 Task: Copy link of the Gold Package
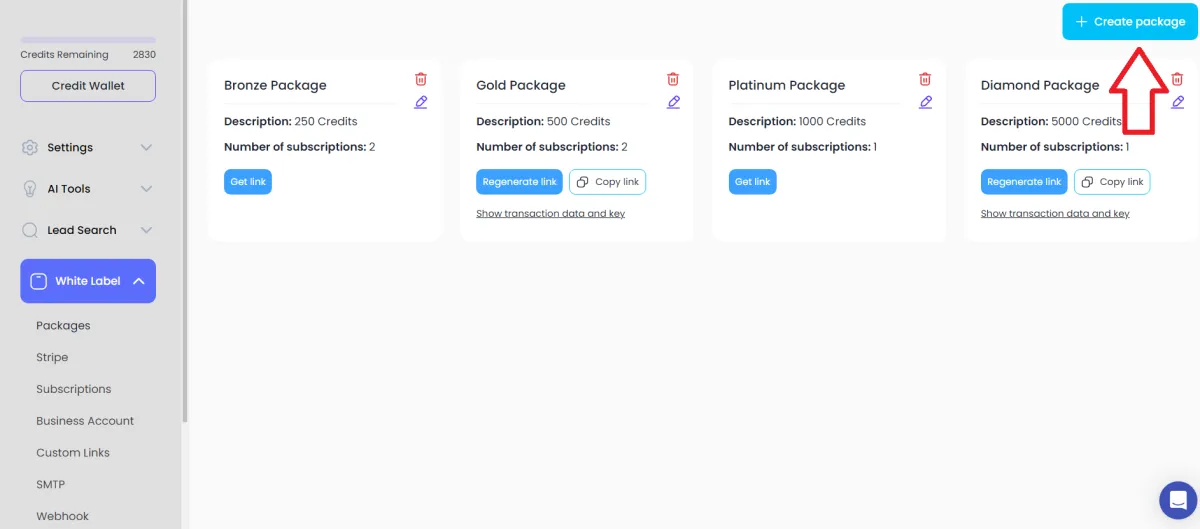(608, 182)
